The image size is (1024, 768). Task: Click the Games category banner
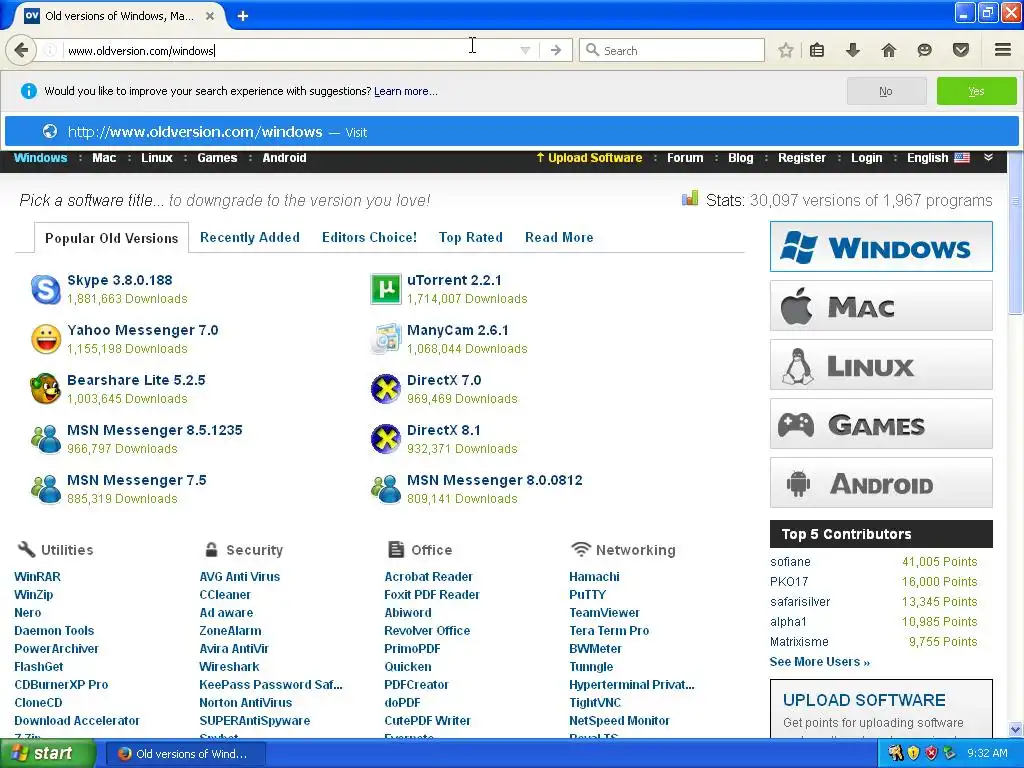coord(881,424)
